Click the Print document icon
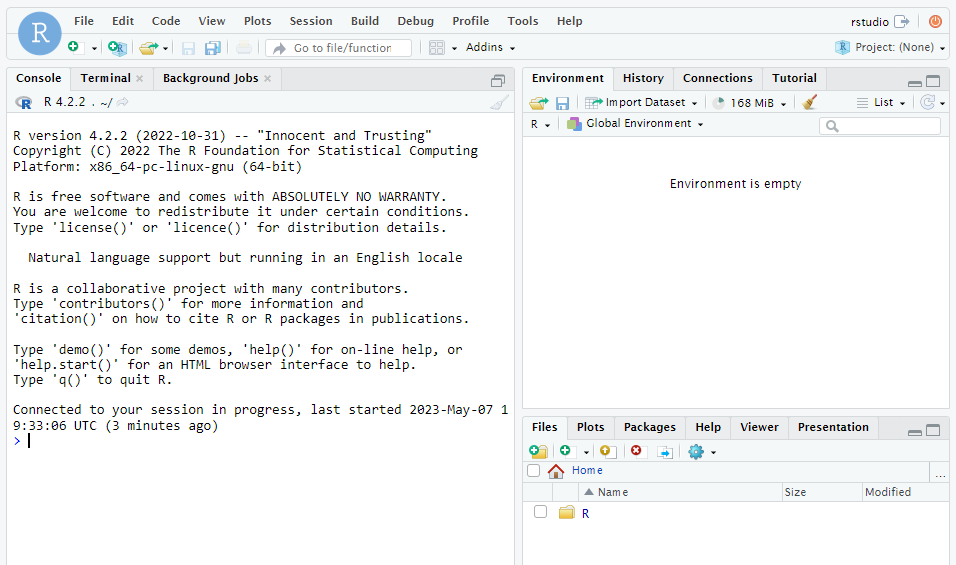Image resolution: width=956 pixels, height=565 pixels. point(244,48)
